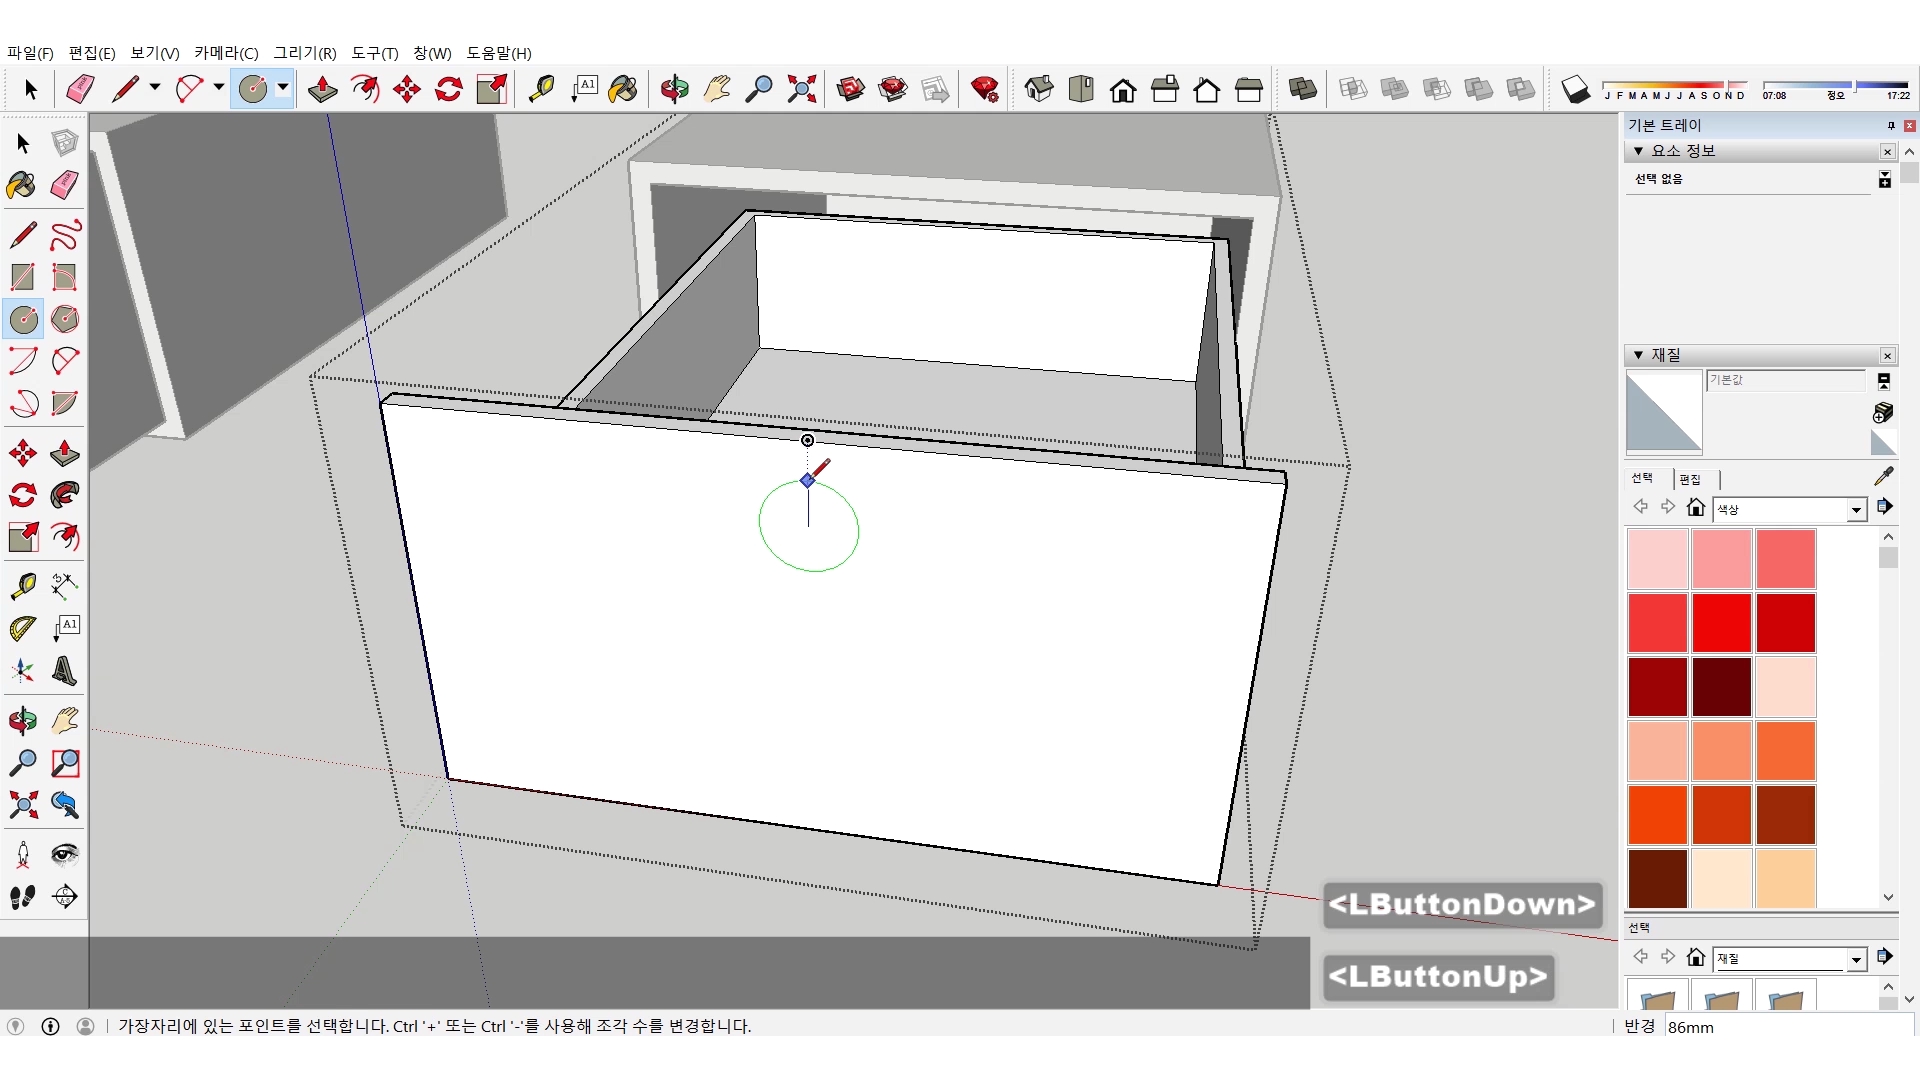Click the Zoom Extents icon in top toolbar
This screenshot has width=1920, height=1080.
pyautogui.click(x=801, y=89)
